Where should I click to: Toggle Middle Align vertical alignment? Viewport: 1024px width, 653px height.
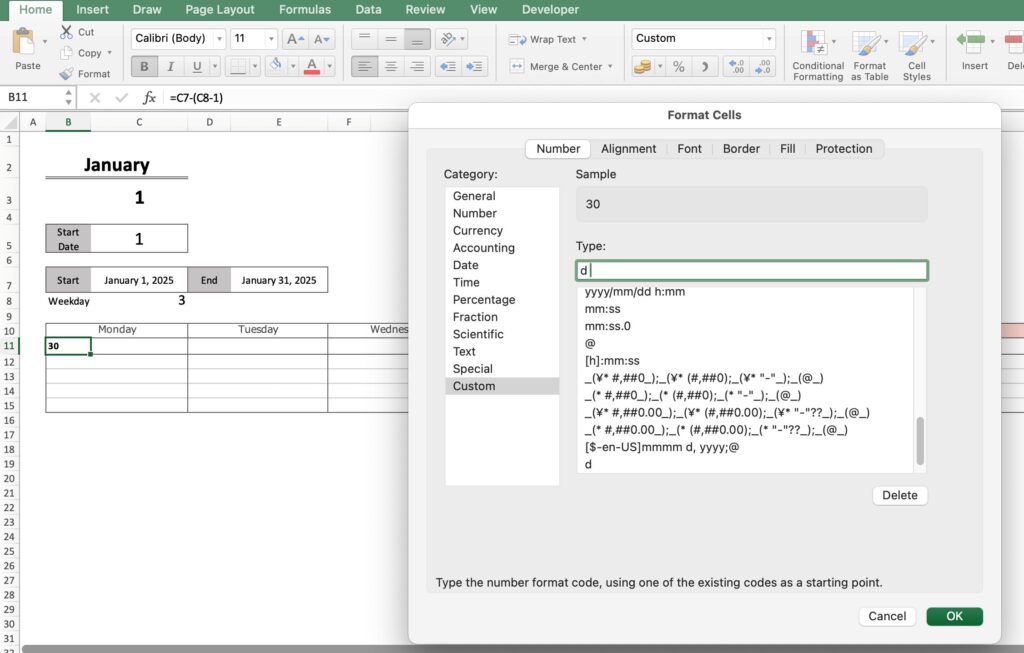(391, 39)
